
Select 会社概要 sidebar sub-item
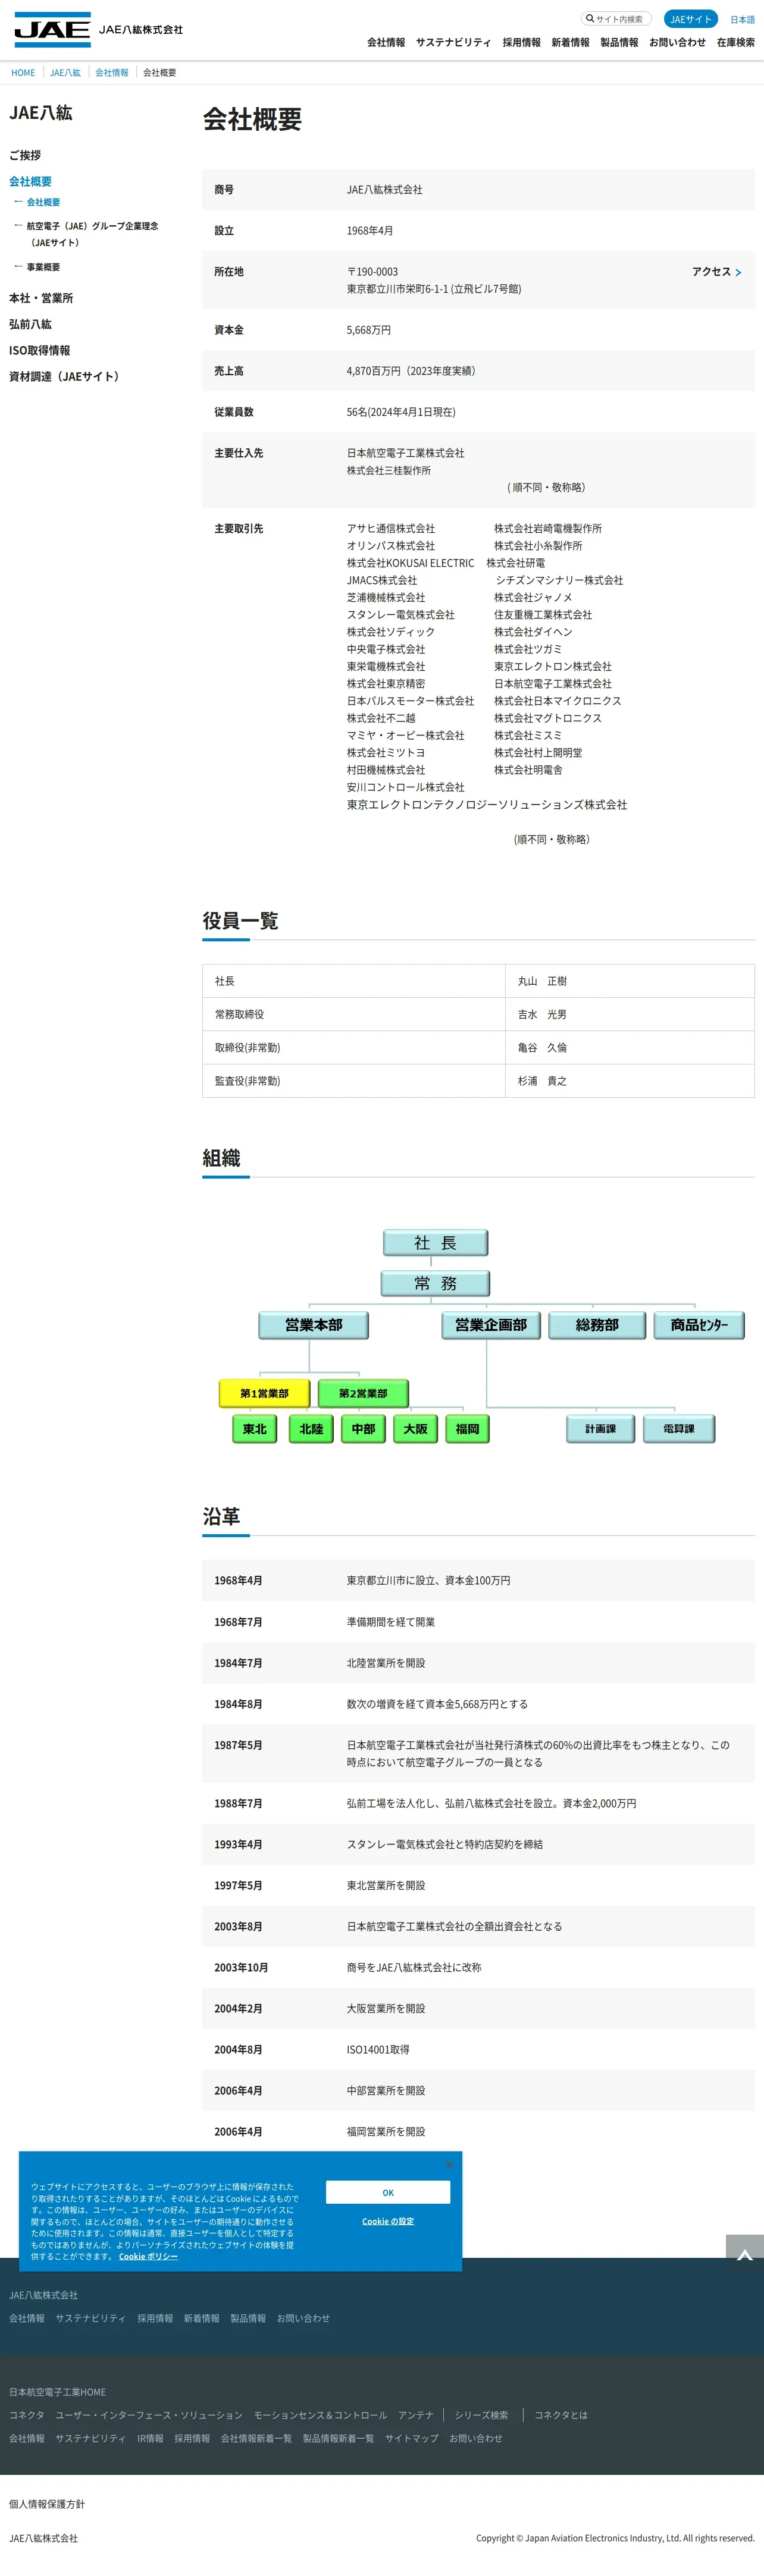(43, 202)
